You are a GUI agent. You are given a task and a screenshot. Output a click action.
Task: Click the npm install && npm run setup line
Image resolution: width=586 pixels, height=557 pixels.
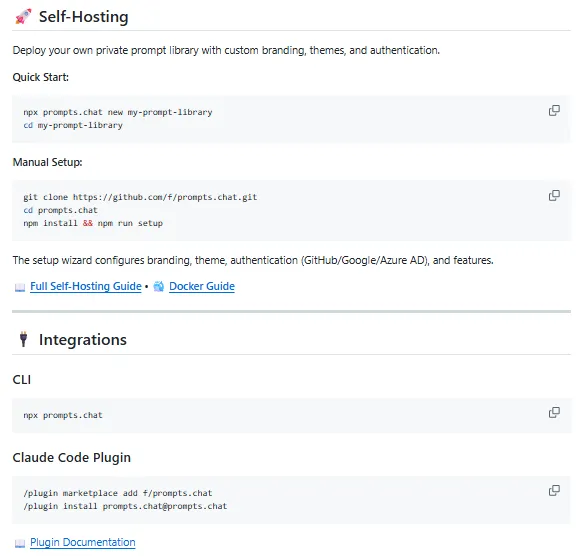point(93,223)
